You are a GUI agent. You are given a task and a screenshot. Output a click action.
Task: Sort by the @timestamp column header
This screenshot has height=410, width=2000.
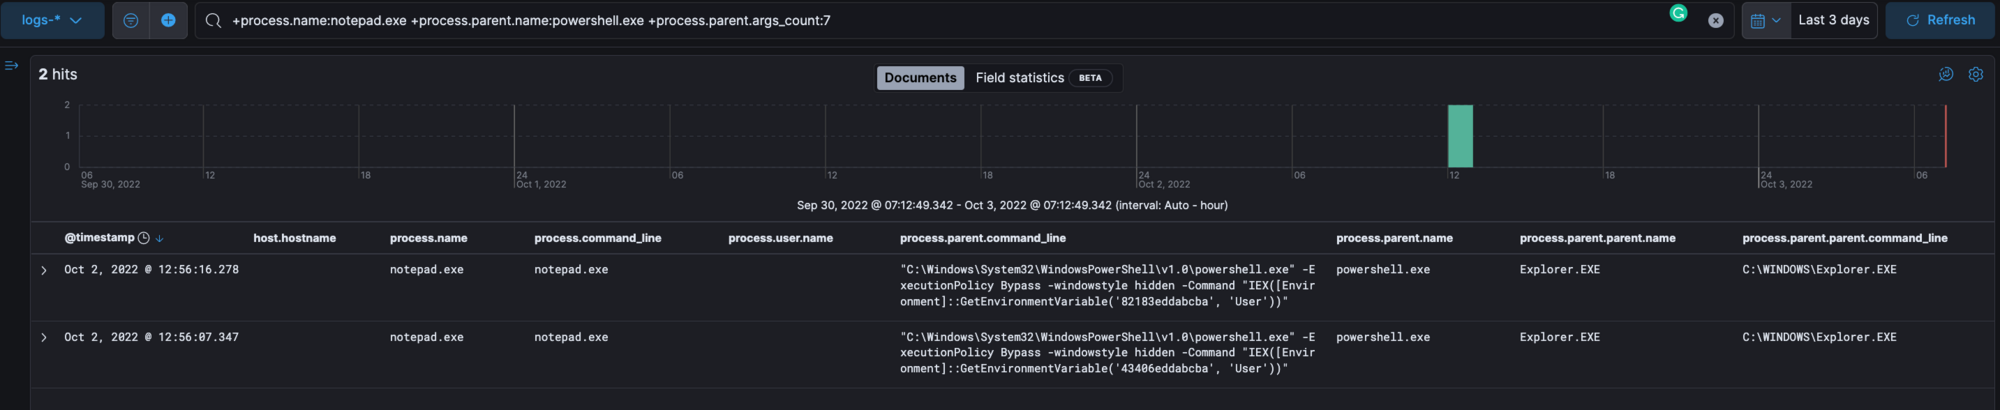click(99, 238)
